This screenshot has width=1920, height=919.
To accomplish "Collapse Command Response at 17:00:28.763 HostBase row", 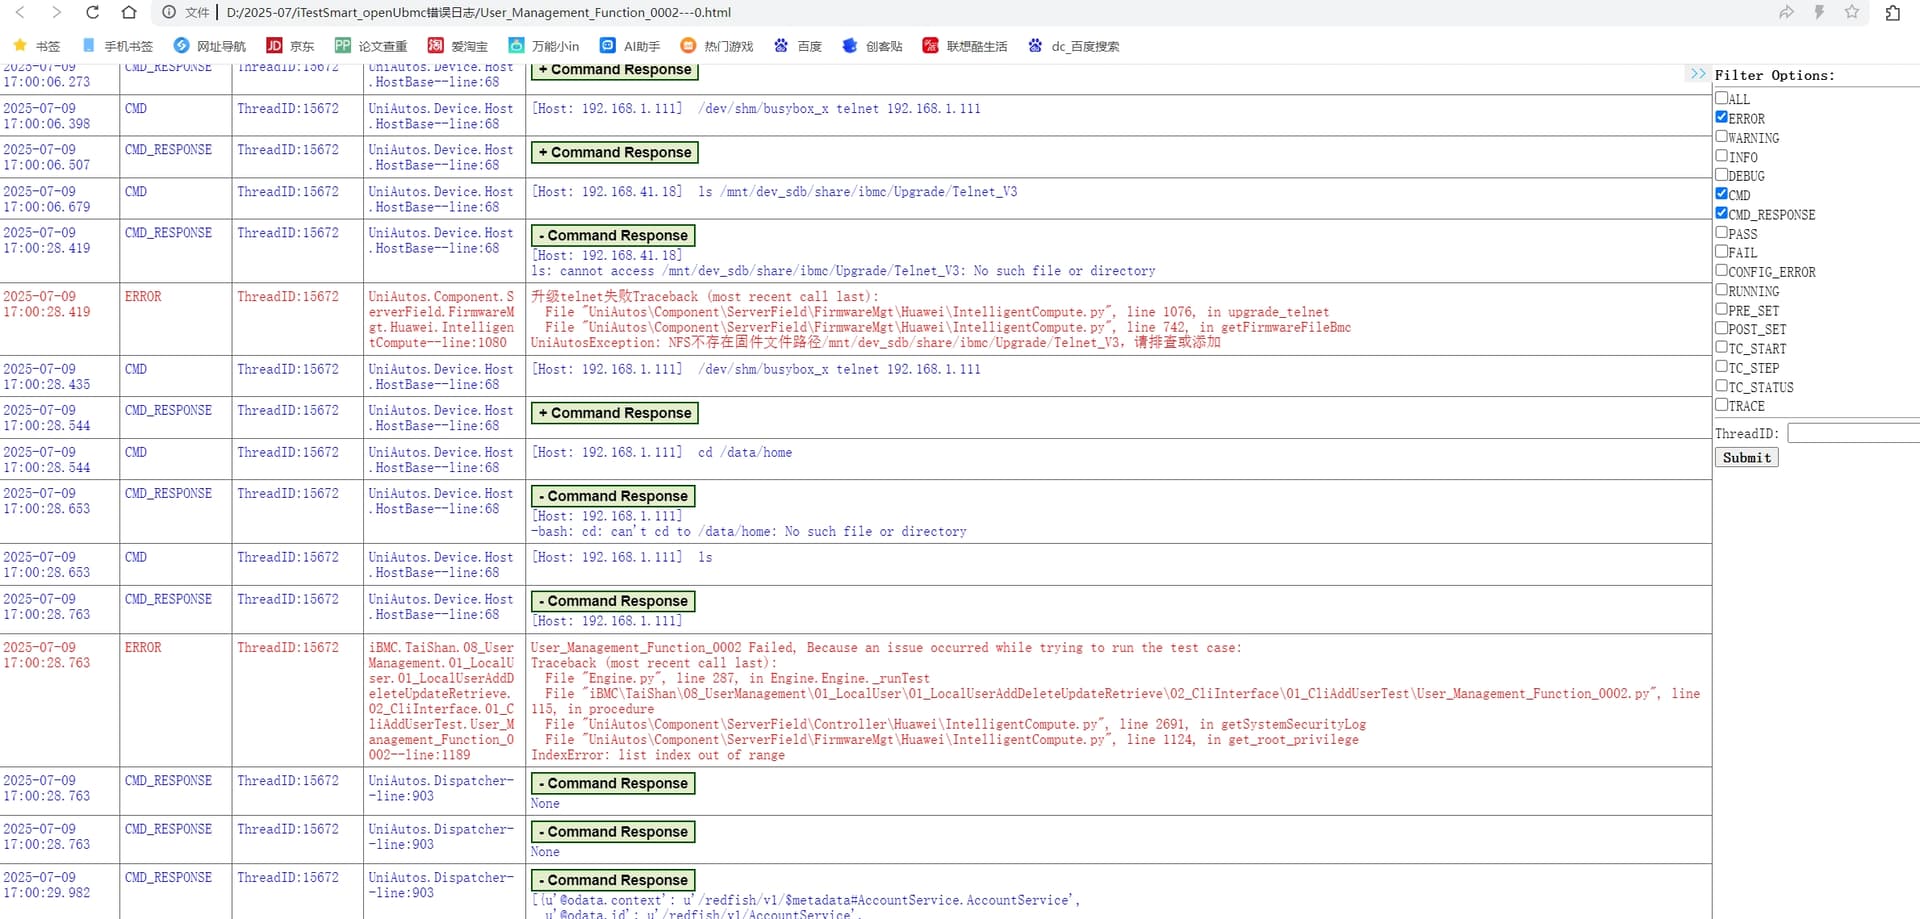I will point(613,601).
